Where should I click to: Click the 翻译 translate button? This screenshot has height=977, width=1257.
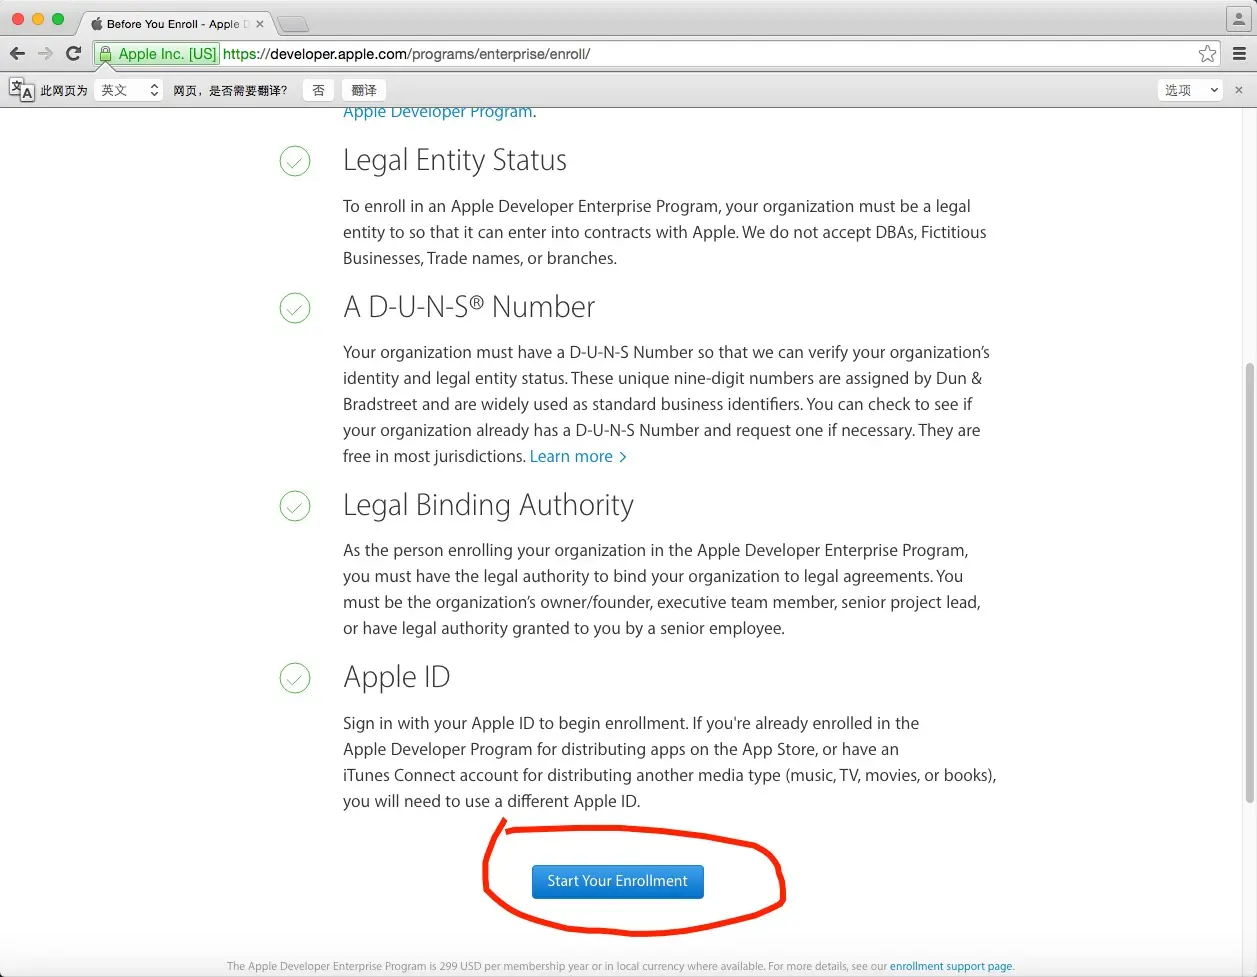pyautogui.click(x=364, y=90)
